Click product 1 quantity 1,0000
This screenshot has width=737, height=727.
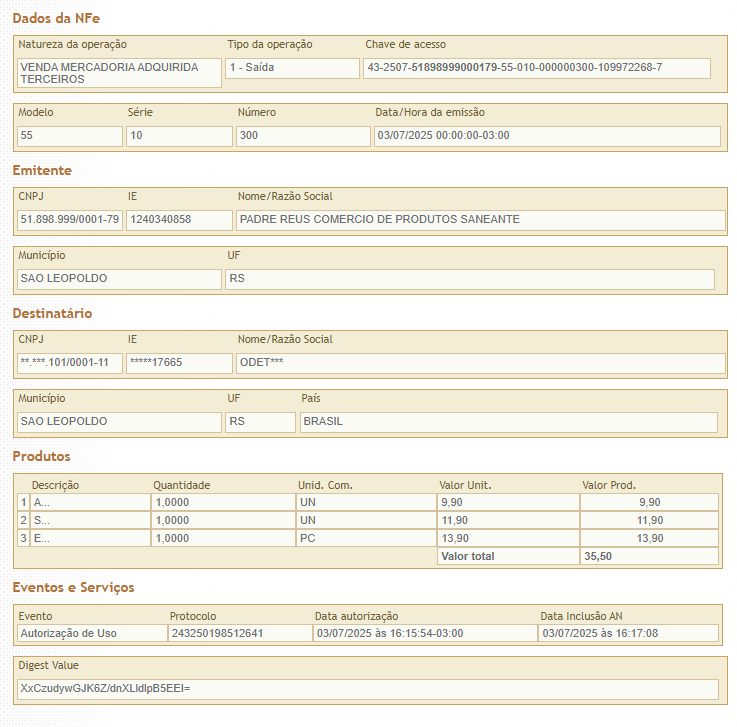tap(223, 502)
